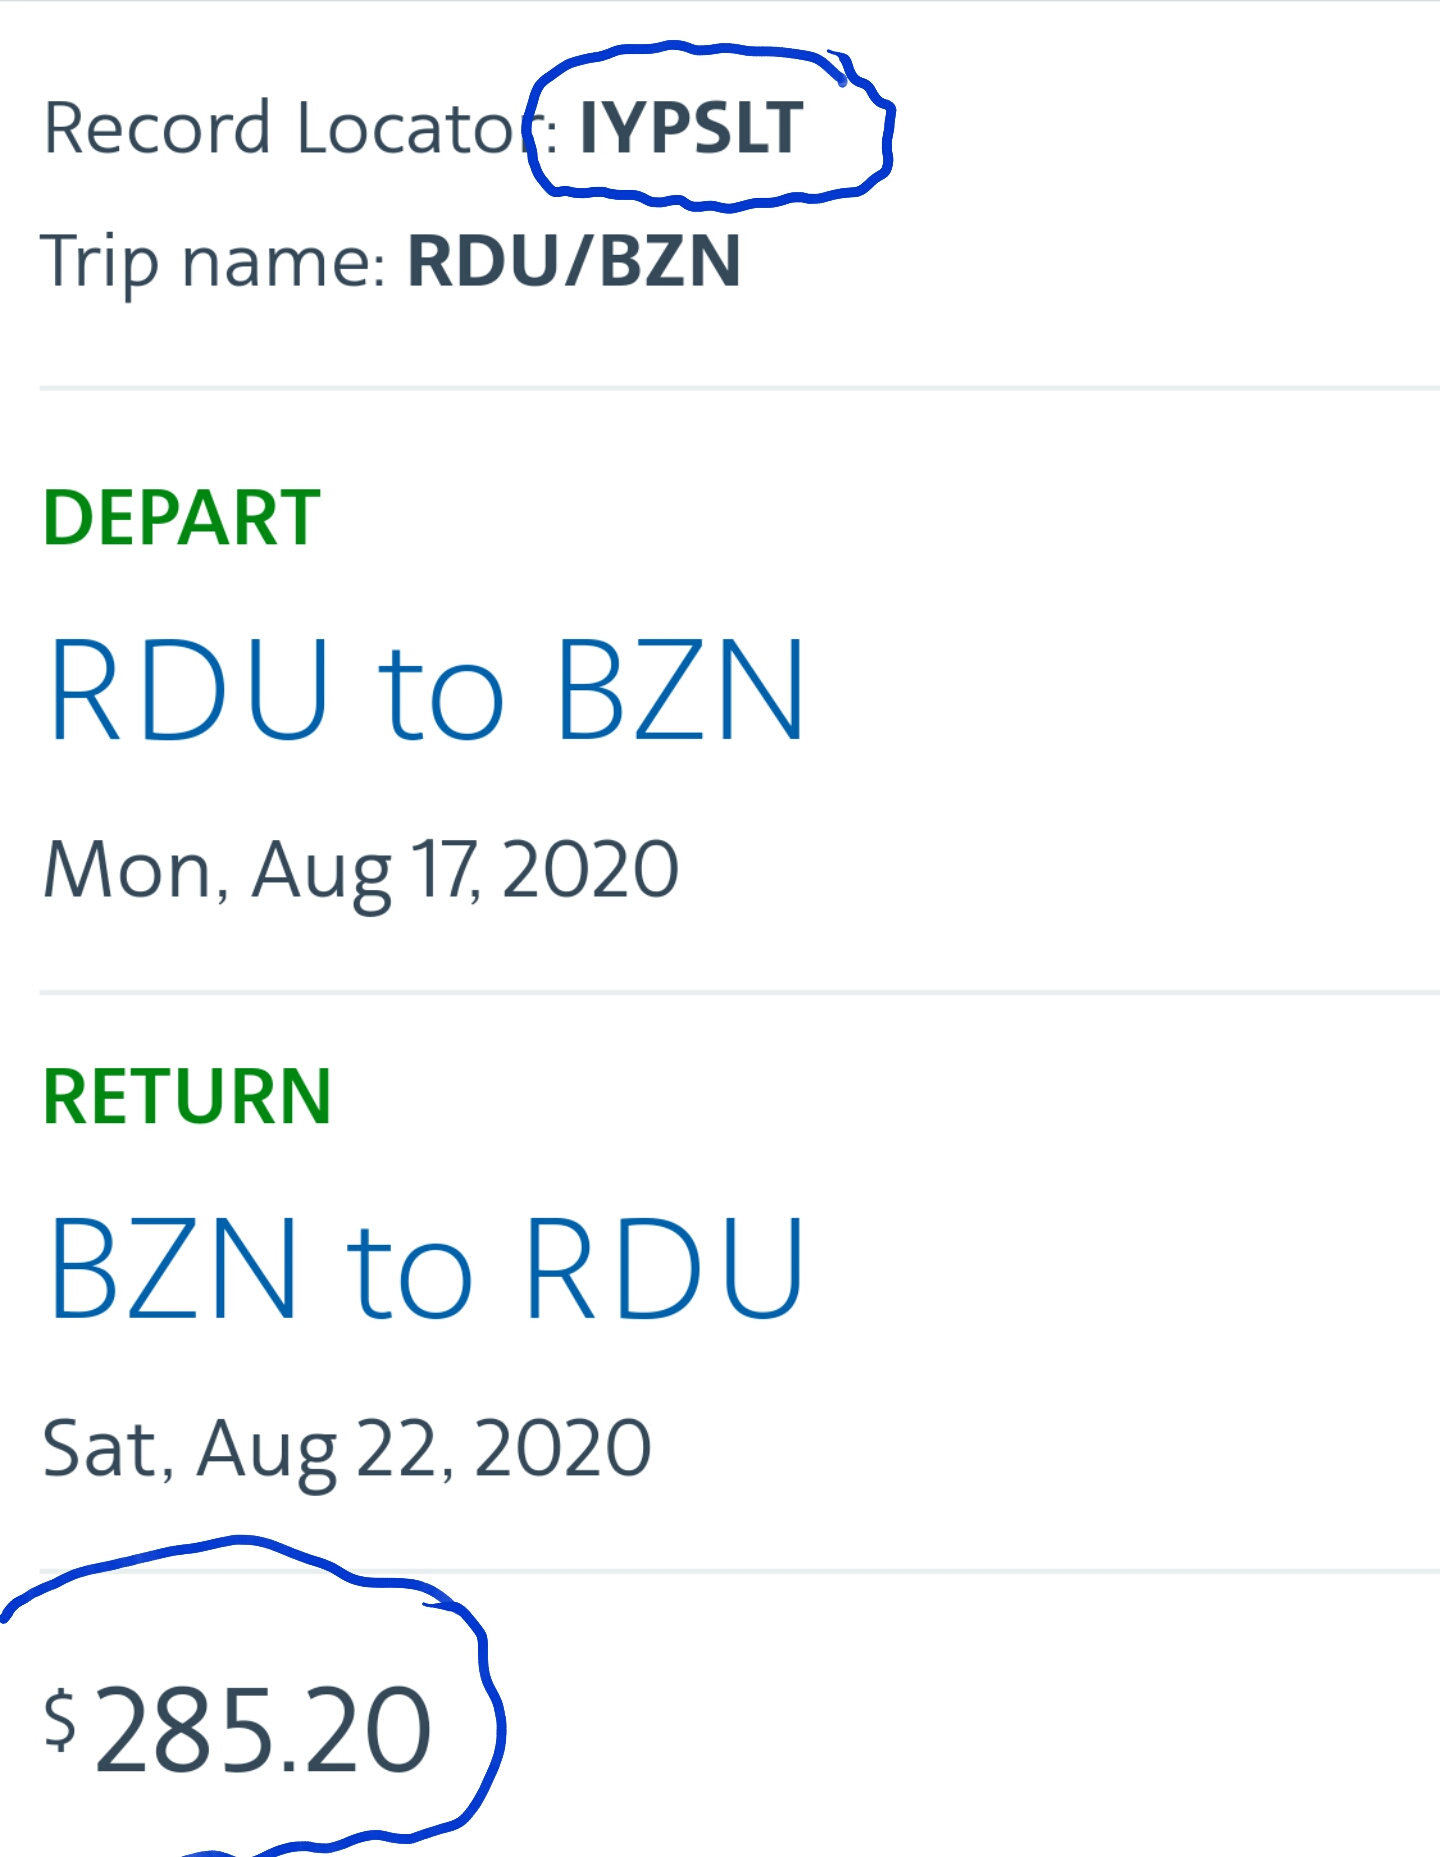This screenshot has width=1440, height=1857.
Task: Click the green DEPART heading
Action: [x=181, y=518]
